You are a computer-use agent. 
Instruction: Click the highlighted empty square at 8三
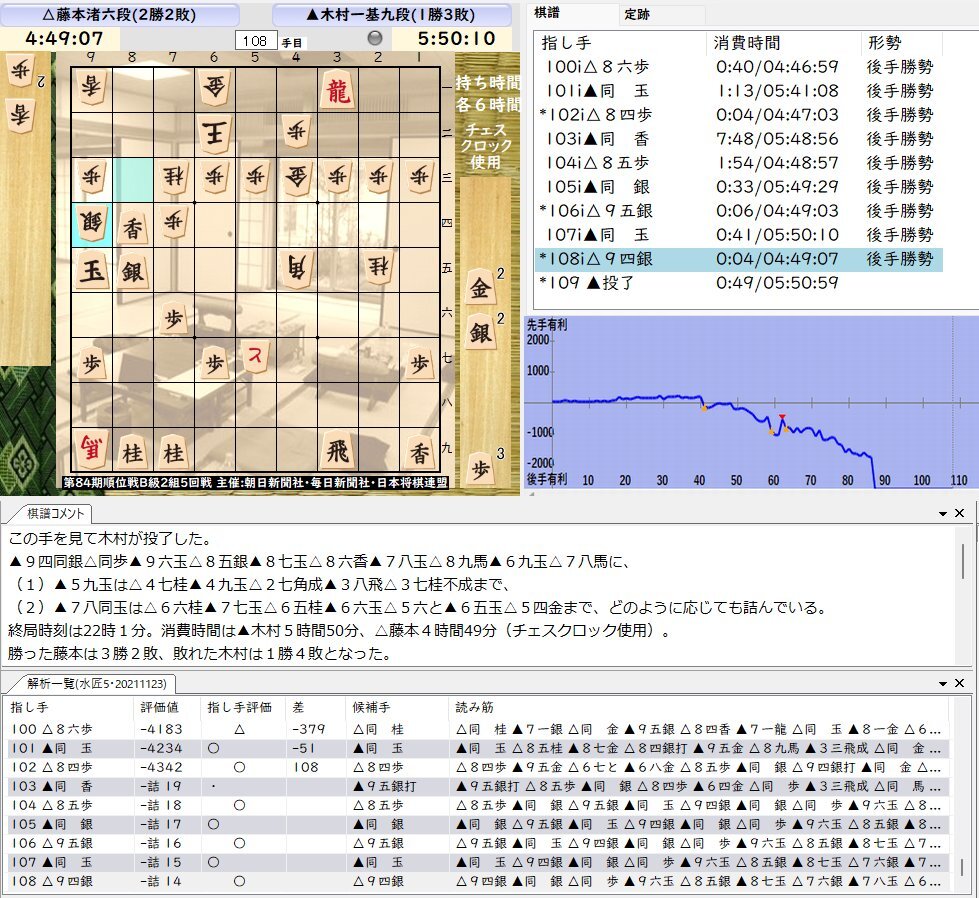tap(133, 180)
